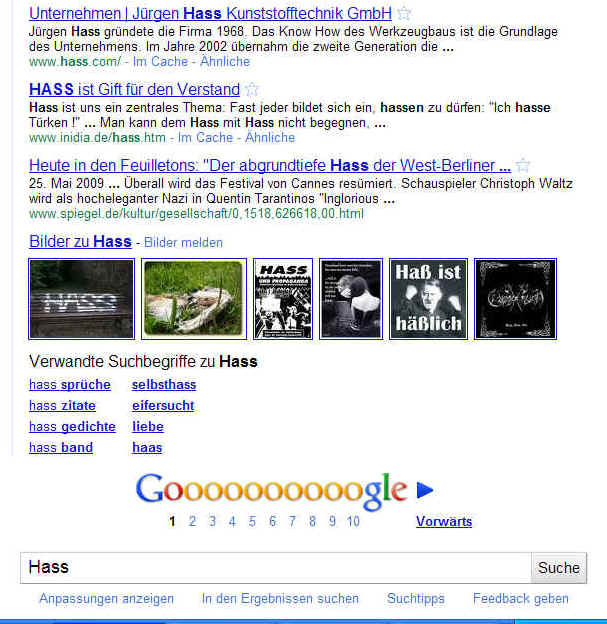Star the Heute in den Feuilletons result
This screenshot has height=624, width=607.
click(x=523, y=165)
